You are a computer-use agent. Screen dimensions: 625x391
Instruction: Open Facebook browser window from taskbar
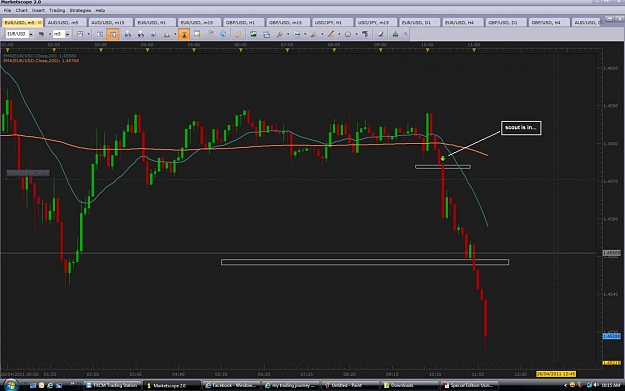click(x=231, y=385)
